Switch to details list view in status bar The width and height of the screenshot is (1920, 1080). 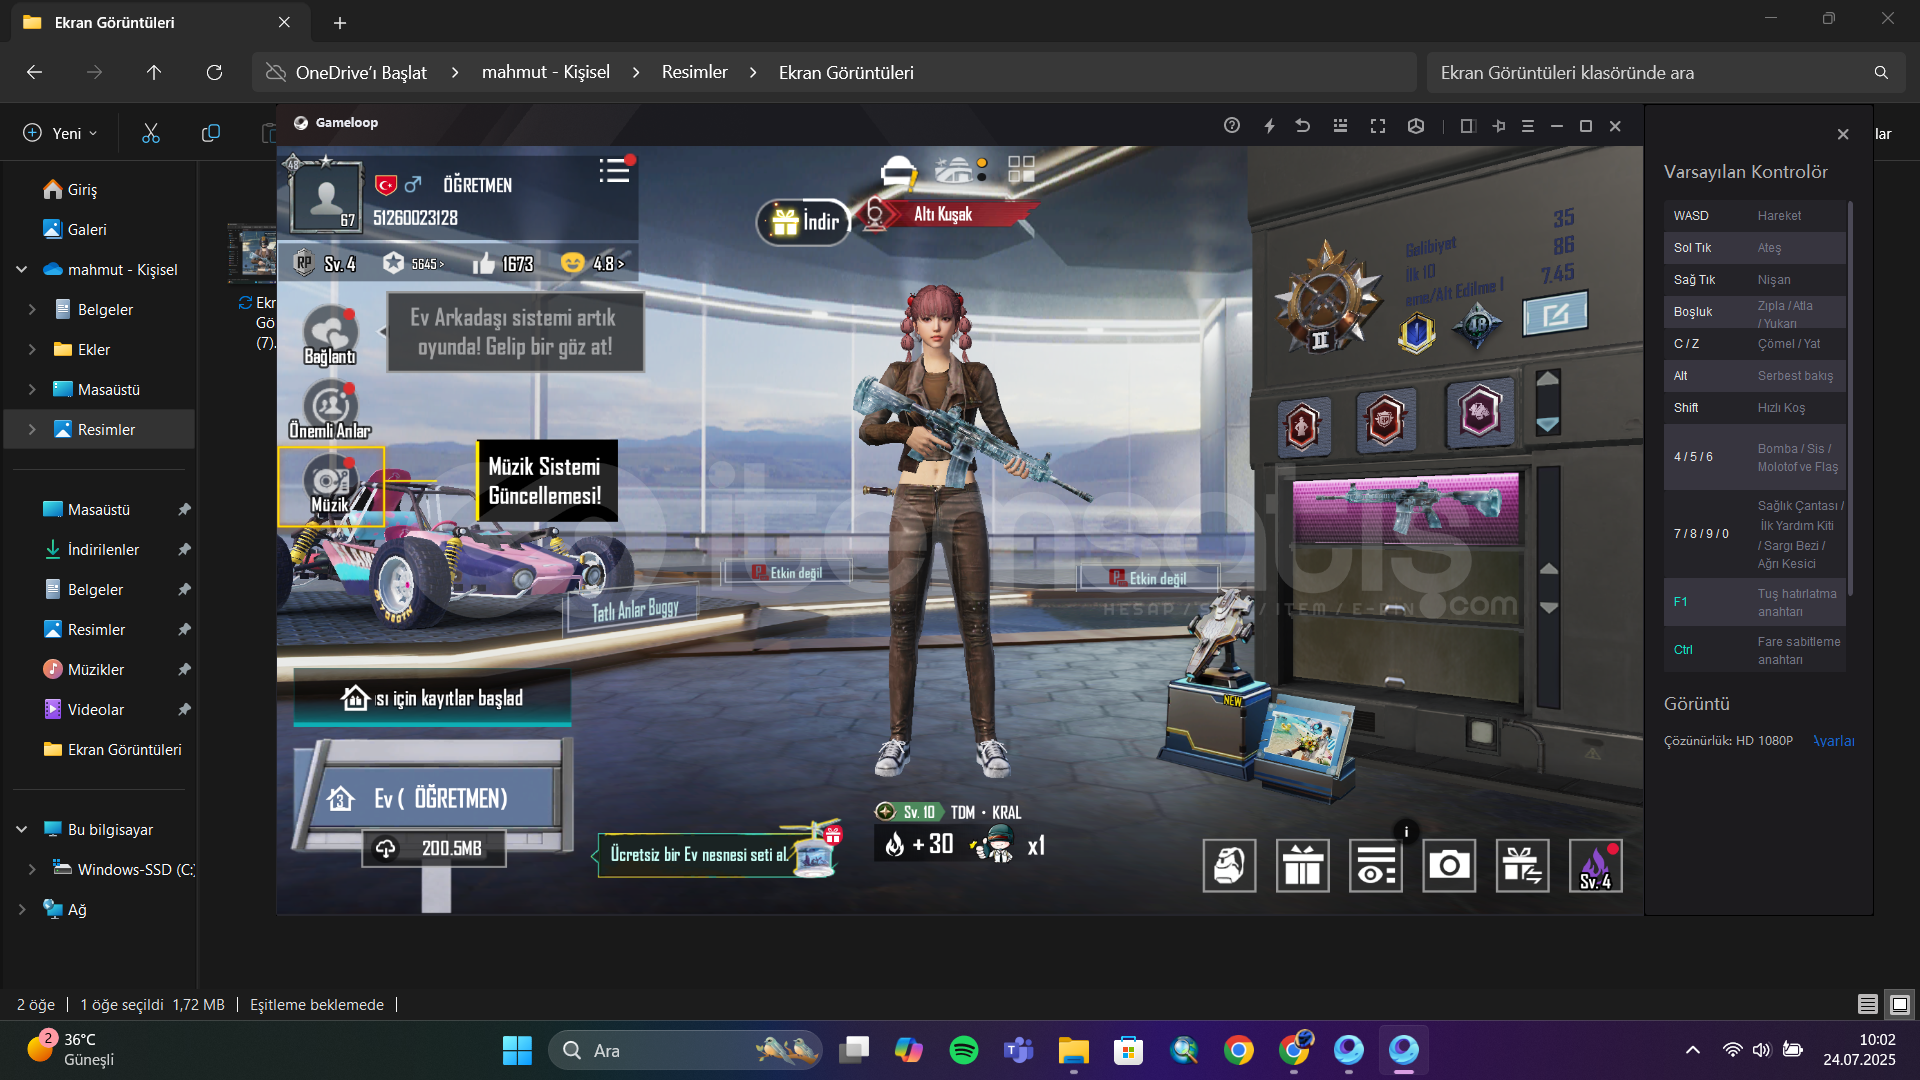click(x=1868, y=1004)
